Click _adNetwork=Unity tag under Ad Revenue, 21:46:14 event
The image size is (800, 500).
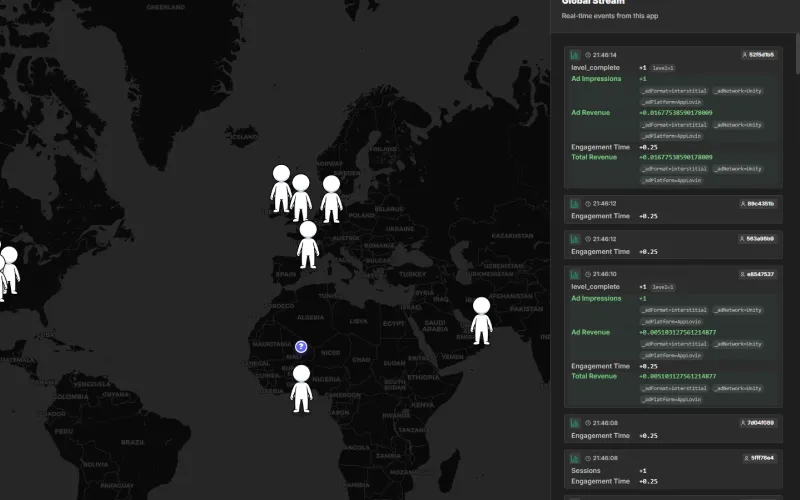(x=738, y=125)
